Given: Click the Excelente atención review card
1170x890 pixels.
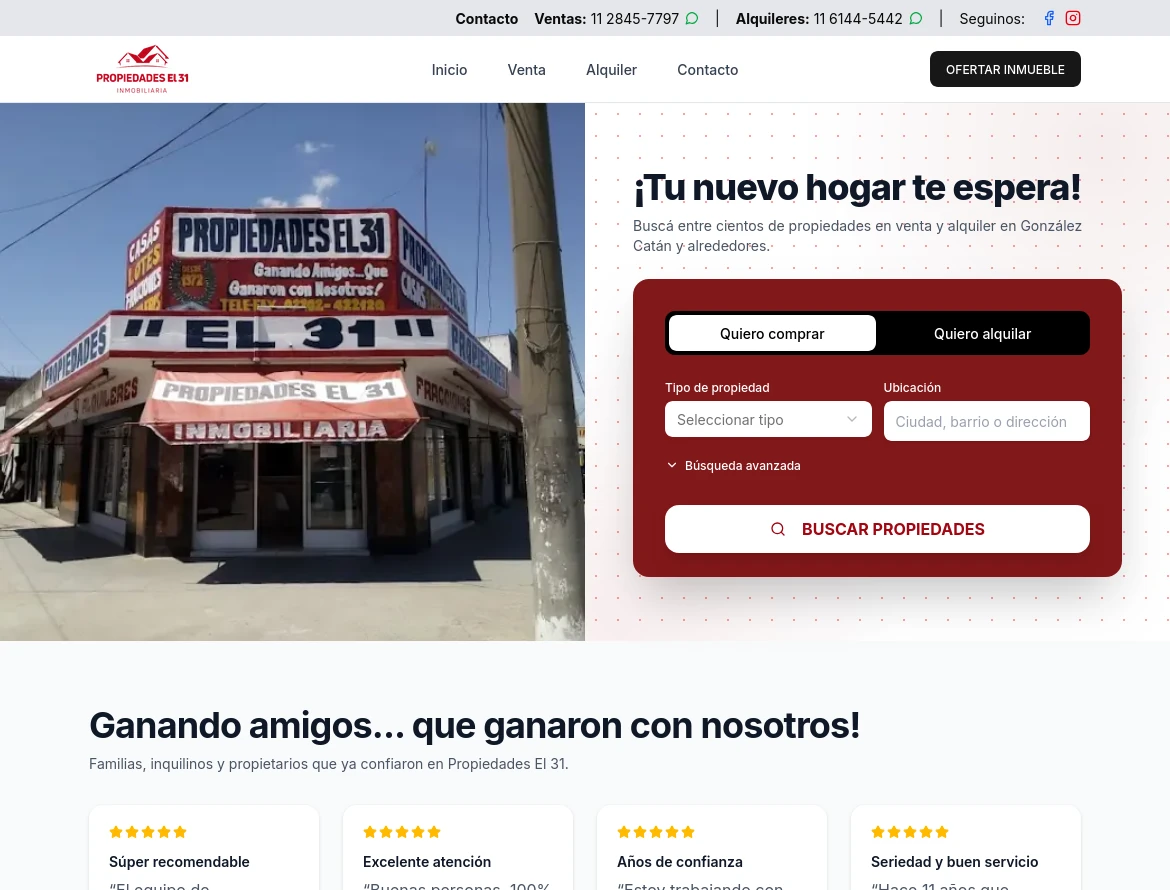Looking at the screenshot, I should point(457,848).
